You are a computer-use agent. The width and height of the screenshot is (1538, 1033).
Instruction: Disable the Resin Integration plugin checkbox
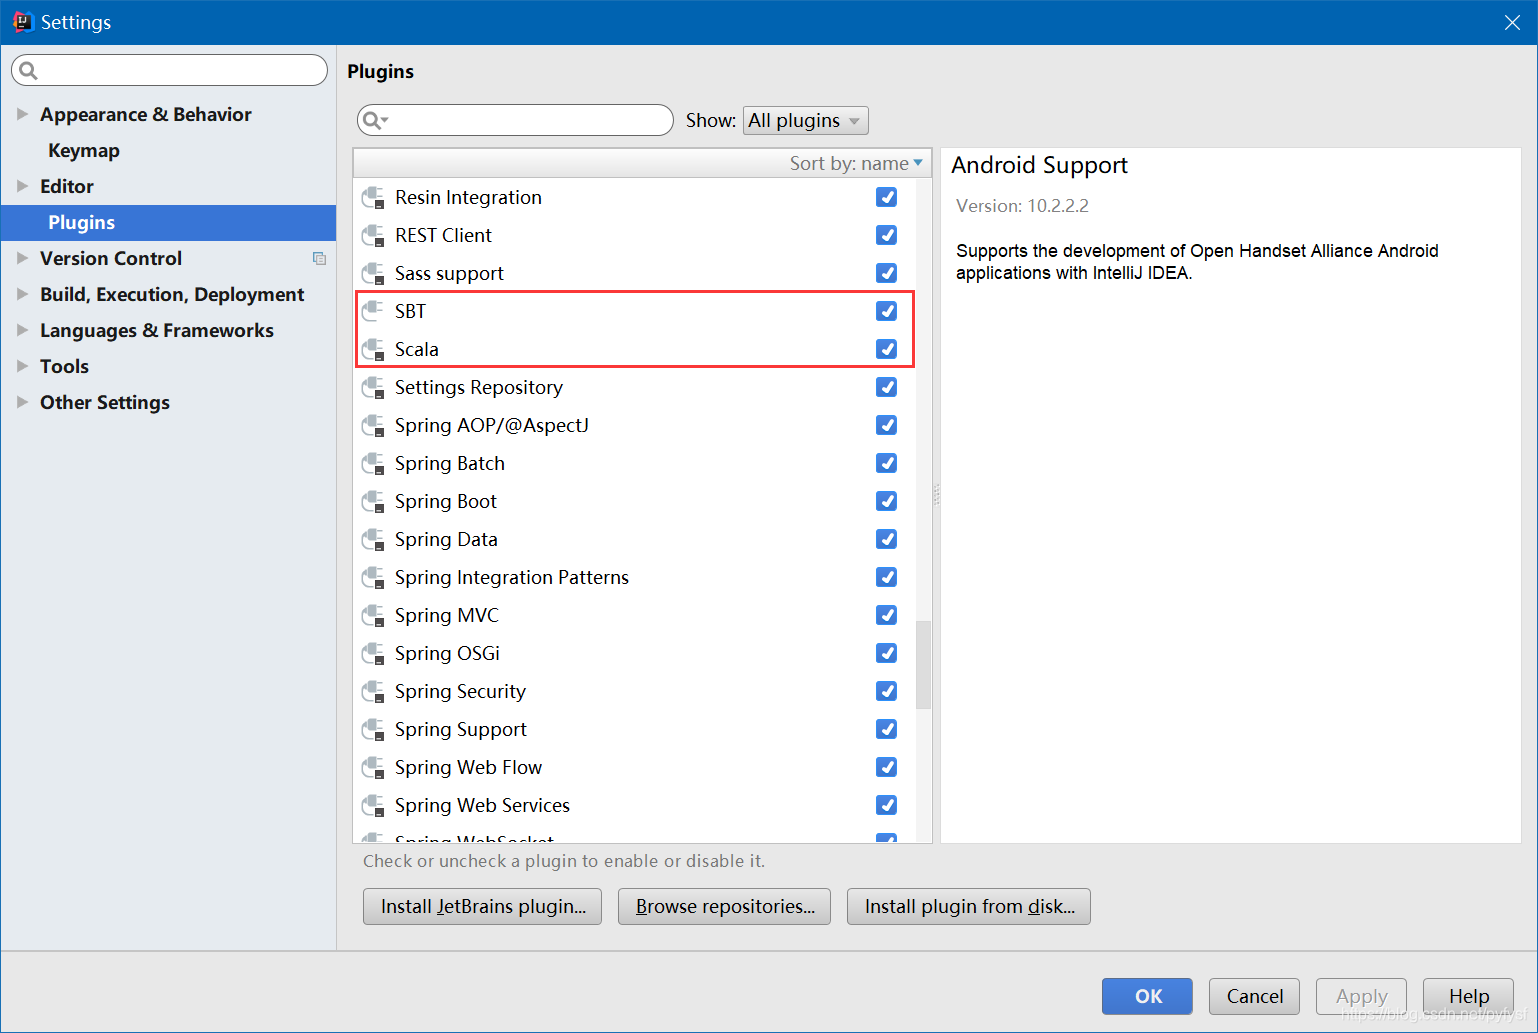(886, 197)
